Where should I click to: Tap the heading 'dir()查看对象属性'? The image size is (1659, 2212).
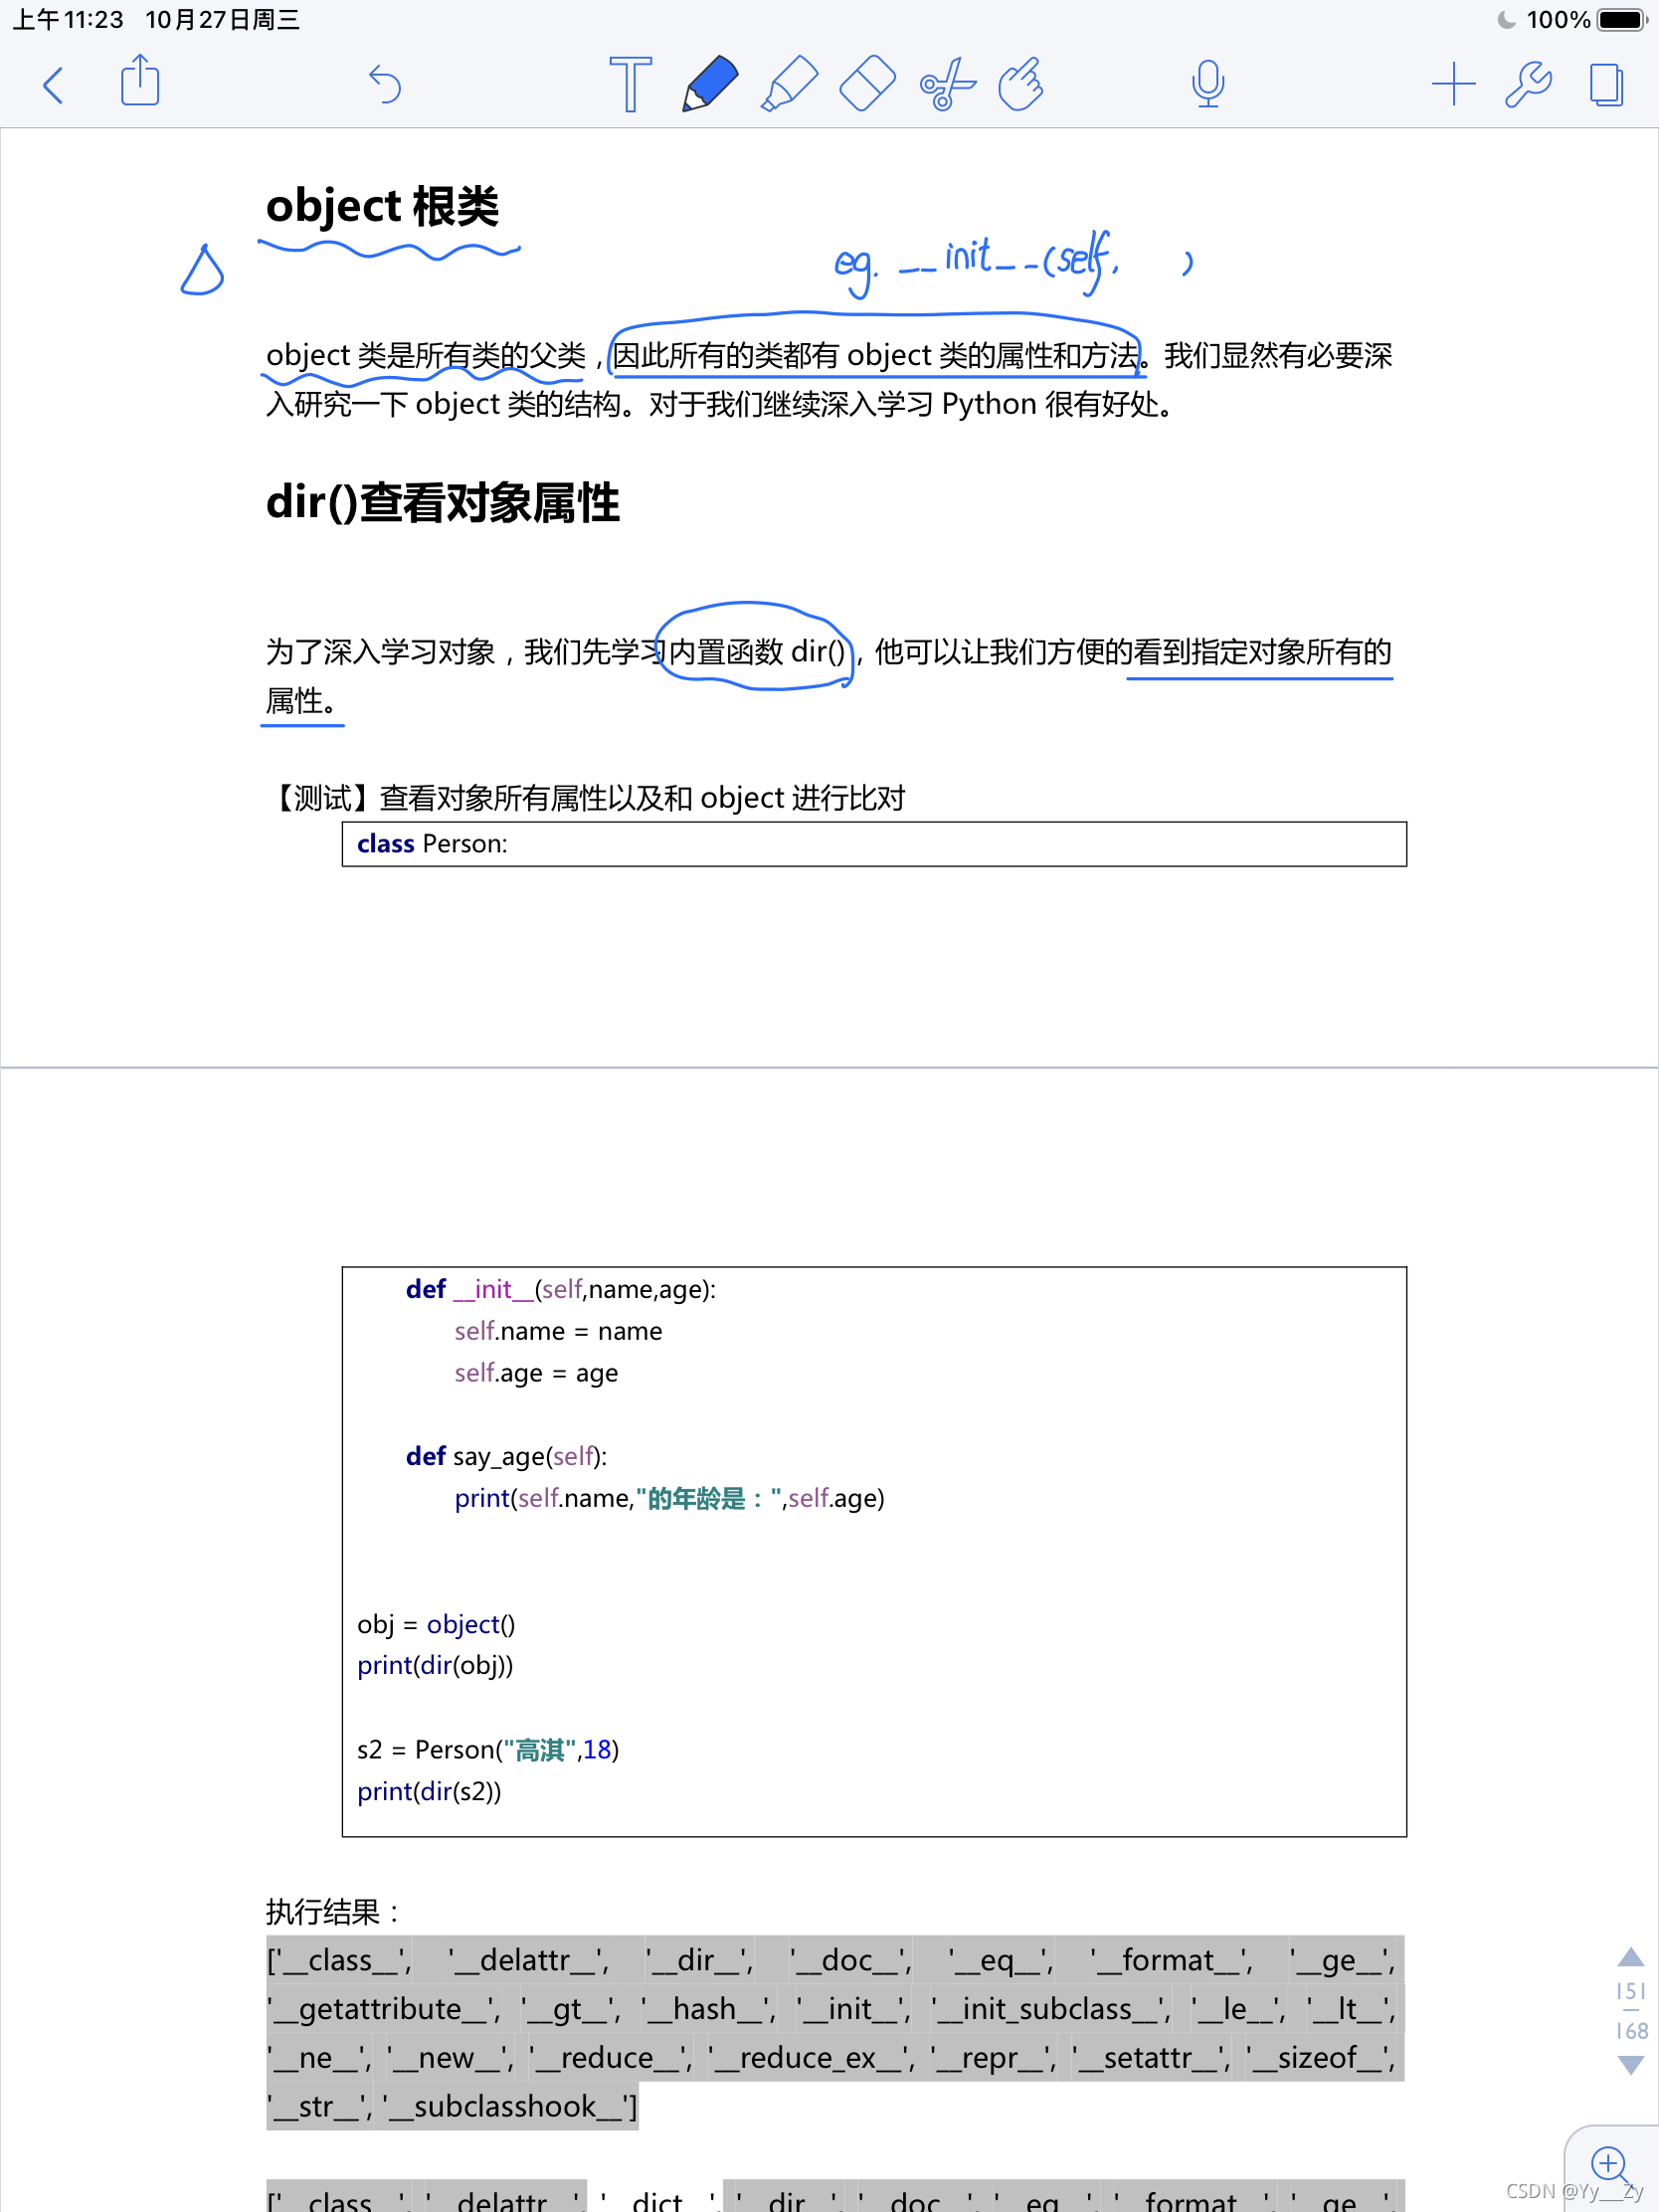(x=442, y=502)
